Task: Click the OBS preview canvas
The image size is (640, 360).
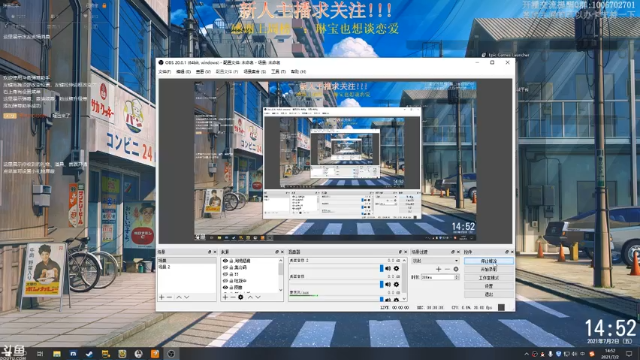Action: click(x=335, y=161)
